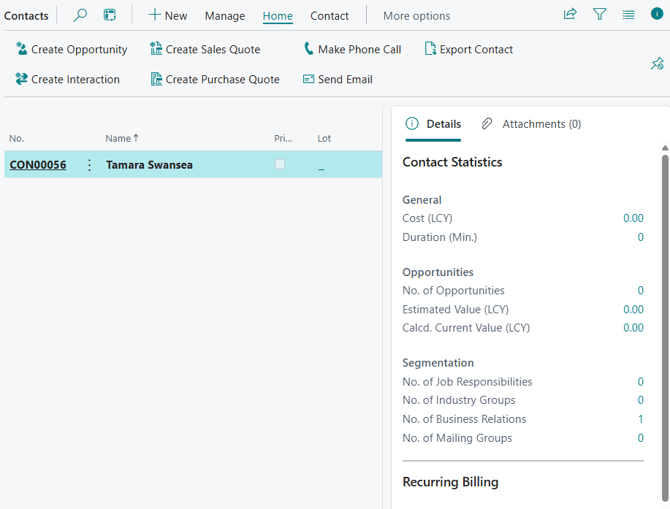Sort by the No. column header

tap(17, 138)
